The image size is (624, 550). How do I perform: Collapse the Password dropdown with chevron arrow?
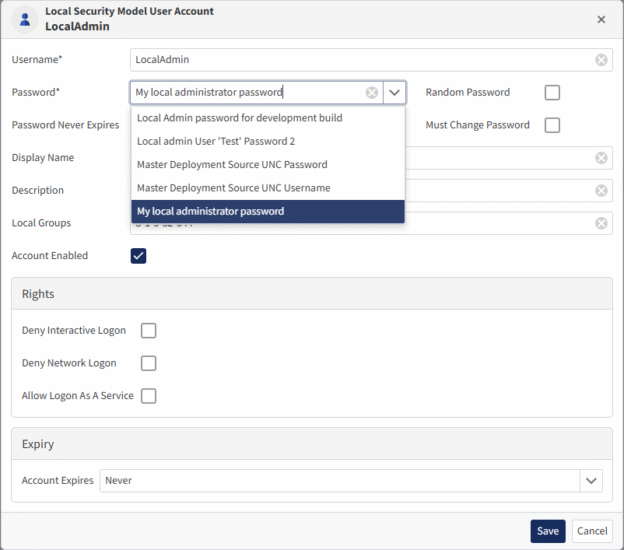tap(394, 93)
